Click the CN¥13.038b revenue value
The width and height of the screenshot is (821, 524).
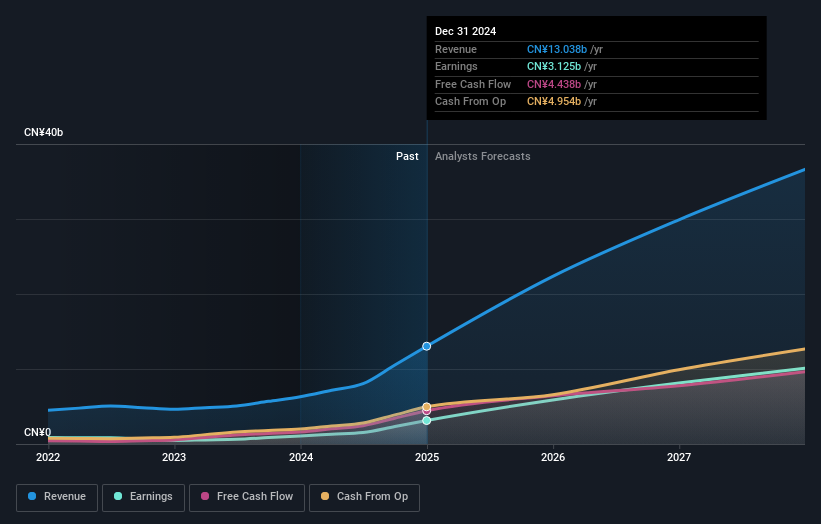click(x=557, y=49)
